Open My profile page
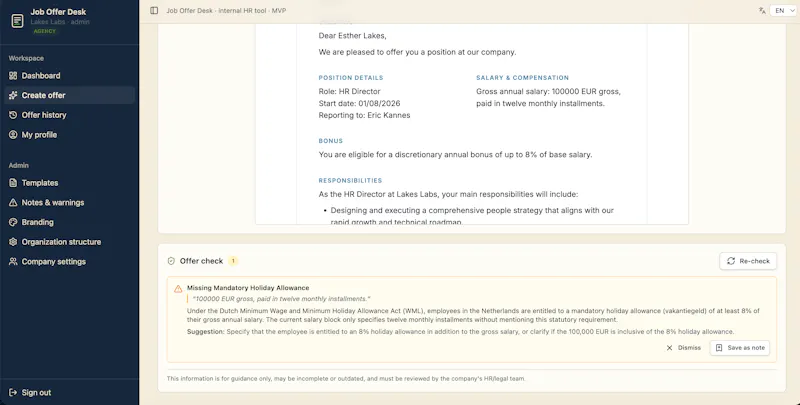The image size is (800, 405). (69, 135)
